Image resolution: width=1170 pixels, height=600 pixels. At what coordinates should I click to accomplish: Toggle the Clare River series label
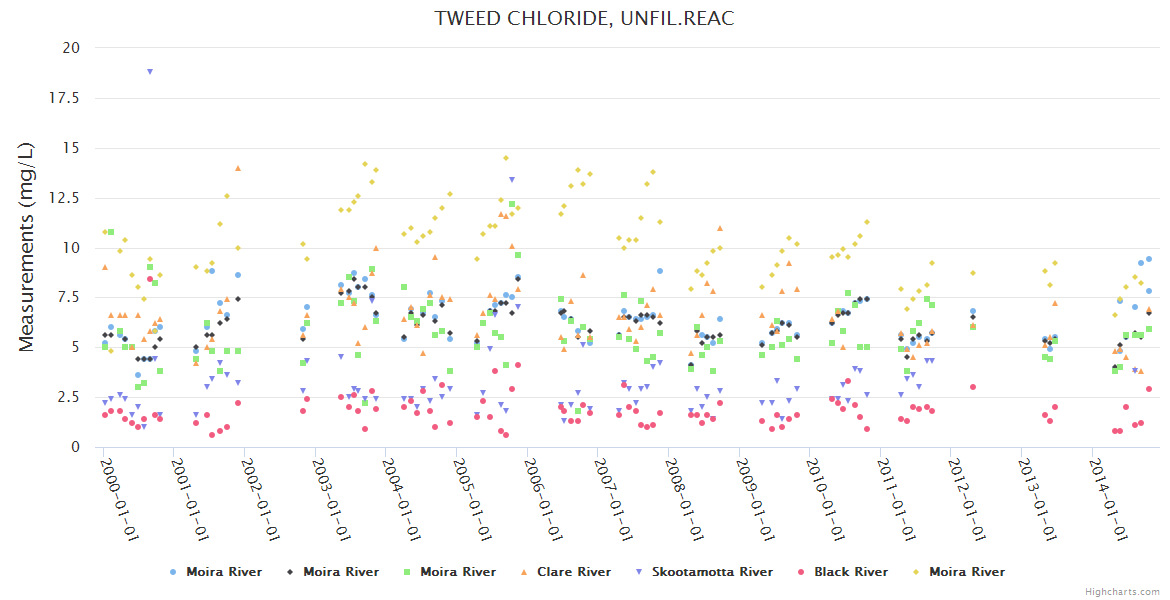[x=573, y=572]
